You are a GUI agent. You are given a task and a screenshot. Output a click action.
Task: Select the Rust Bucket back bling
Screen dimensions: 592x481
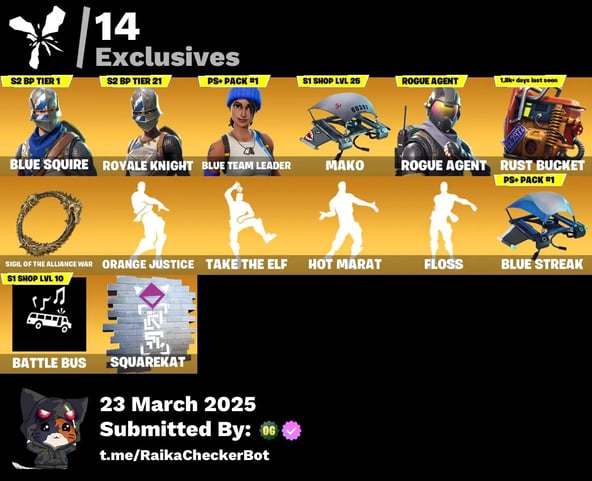click(x=542, y=126)
